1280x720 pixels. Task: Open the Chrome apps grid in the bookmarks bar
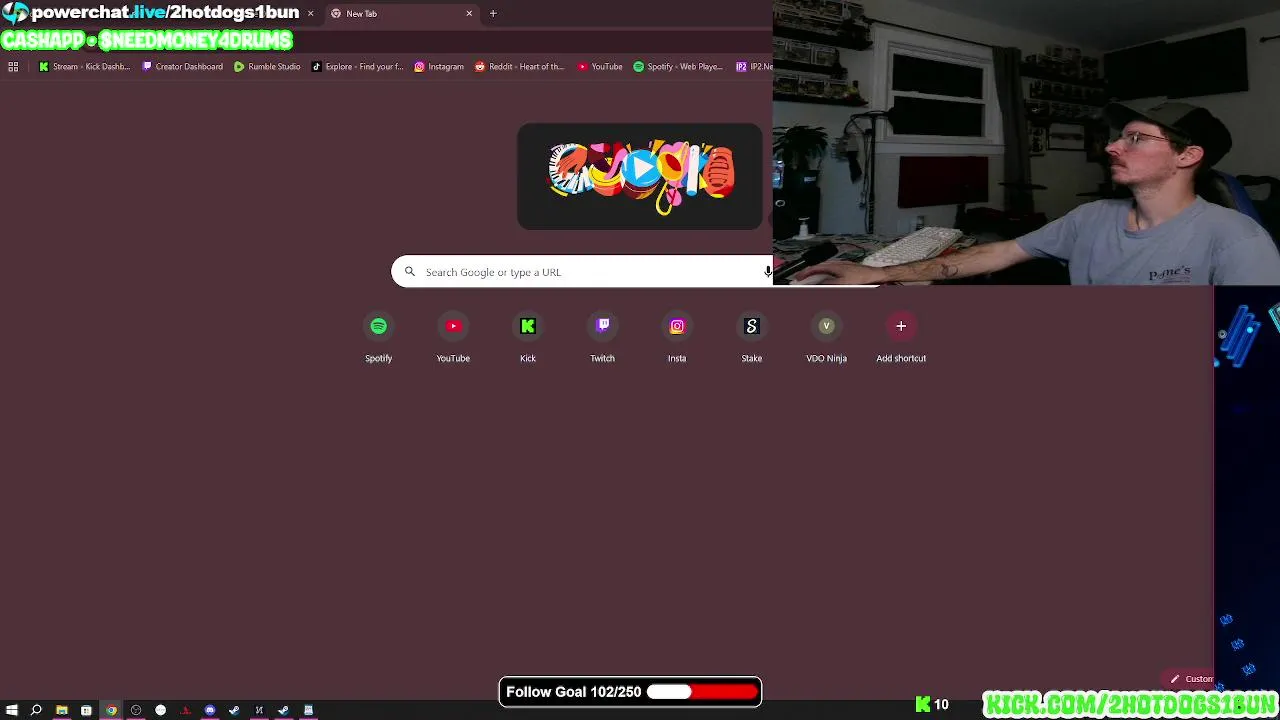tap(13, 67)
